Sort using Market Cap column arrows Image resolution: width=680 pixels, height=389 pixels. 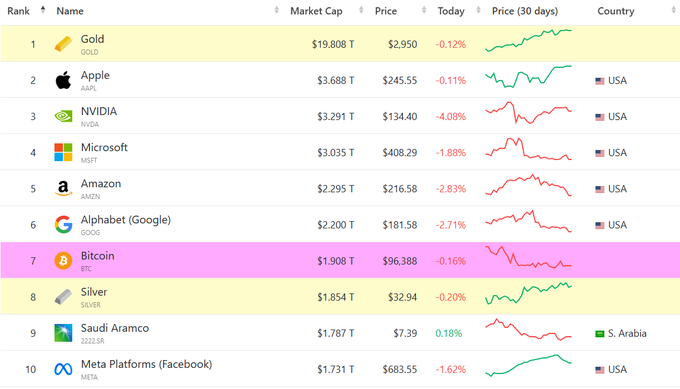[361, 10]
